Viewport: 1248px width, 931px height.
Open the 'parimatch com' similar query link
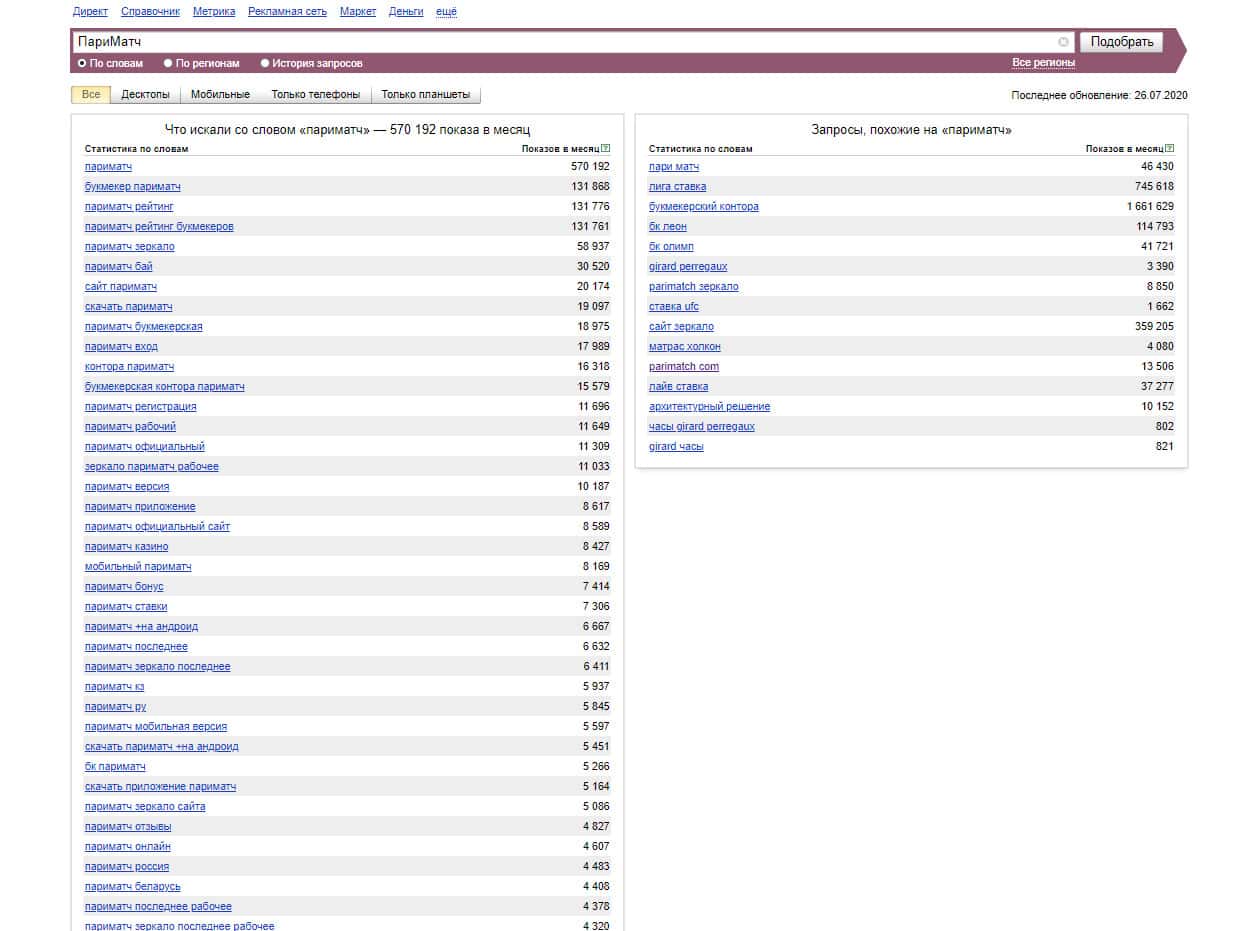(x=683, y=366)
